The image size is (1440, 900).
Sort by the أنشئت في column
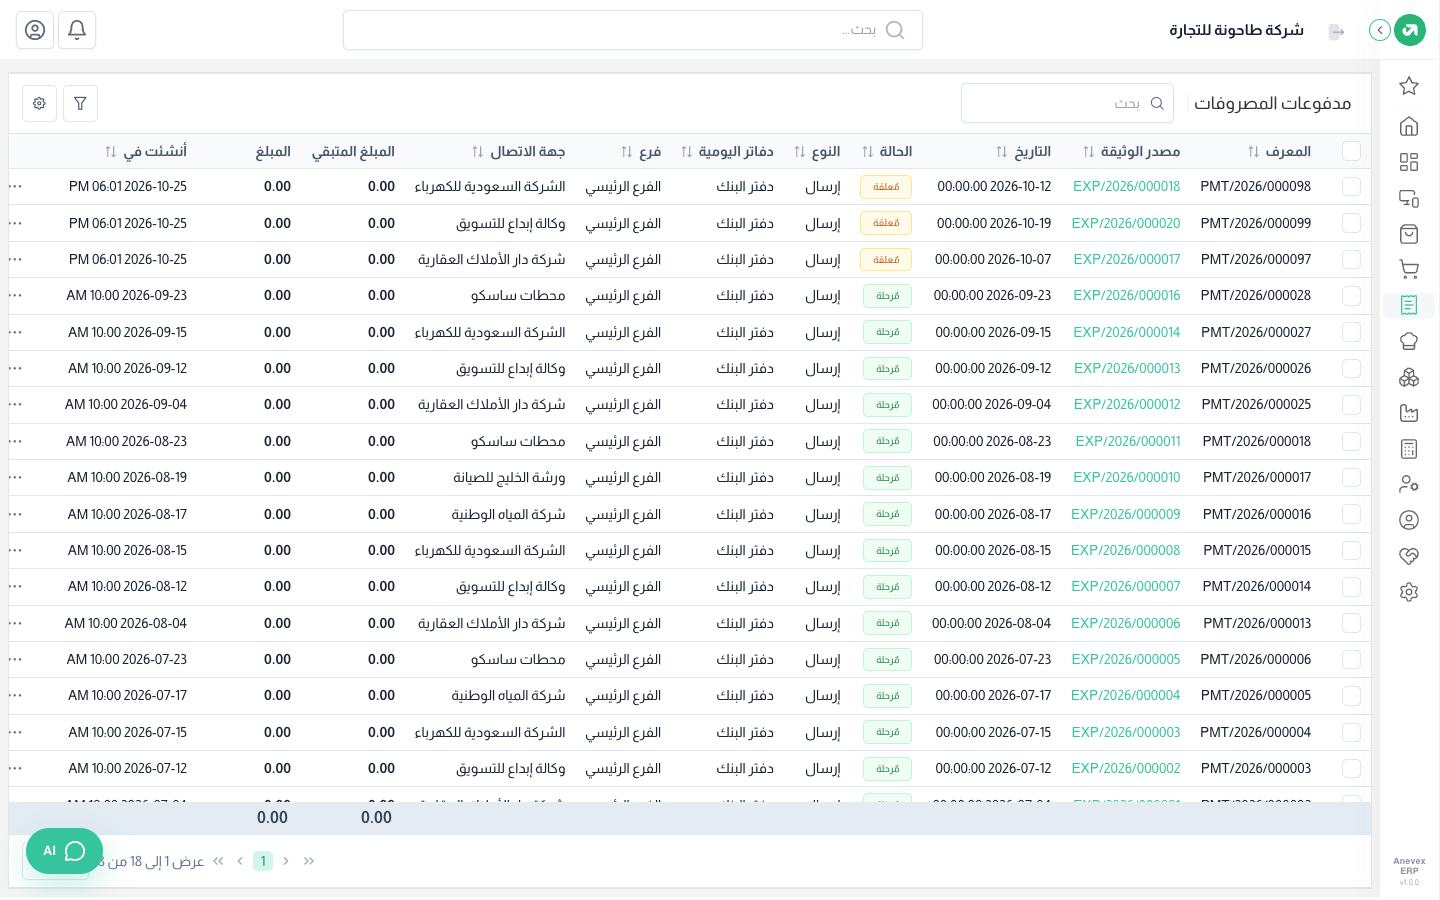[x=111, y=152]
